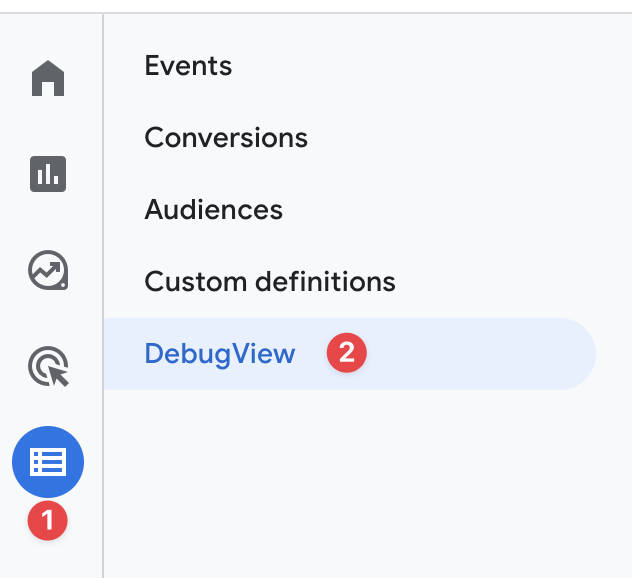Open Reports via the bar chart icon

(x=48, y=174)
